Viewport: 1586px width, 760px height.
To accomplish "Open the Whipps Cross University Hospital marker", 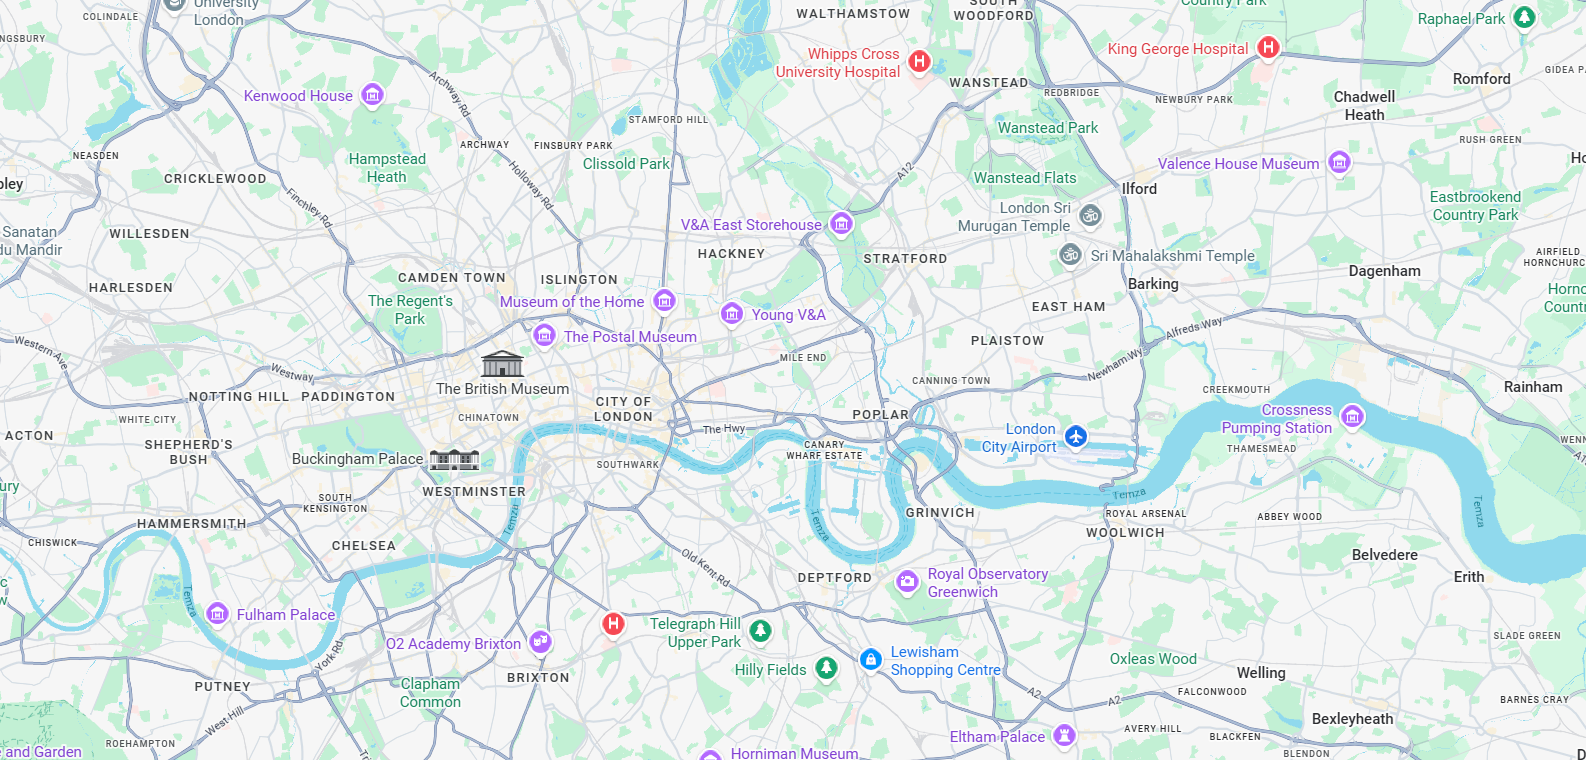I will [x=919, y=62].
